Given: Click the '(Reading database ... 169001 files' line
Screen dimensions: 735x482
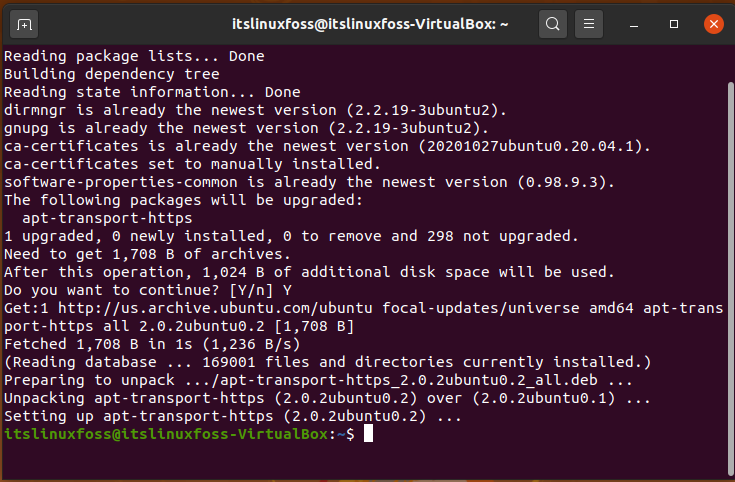Looking at the screenshot, I should tap(328, 362).
